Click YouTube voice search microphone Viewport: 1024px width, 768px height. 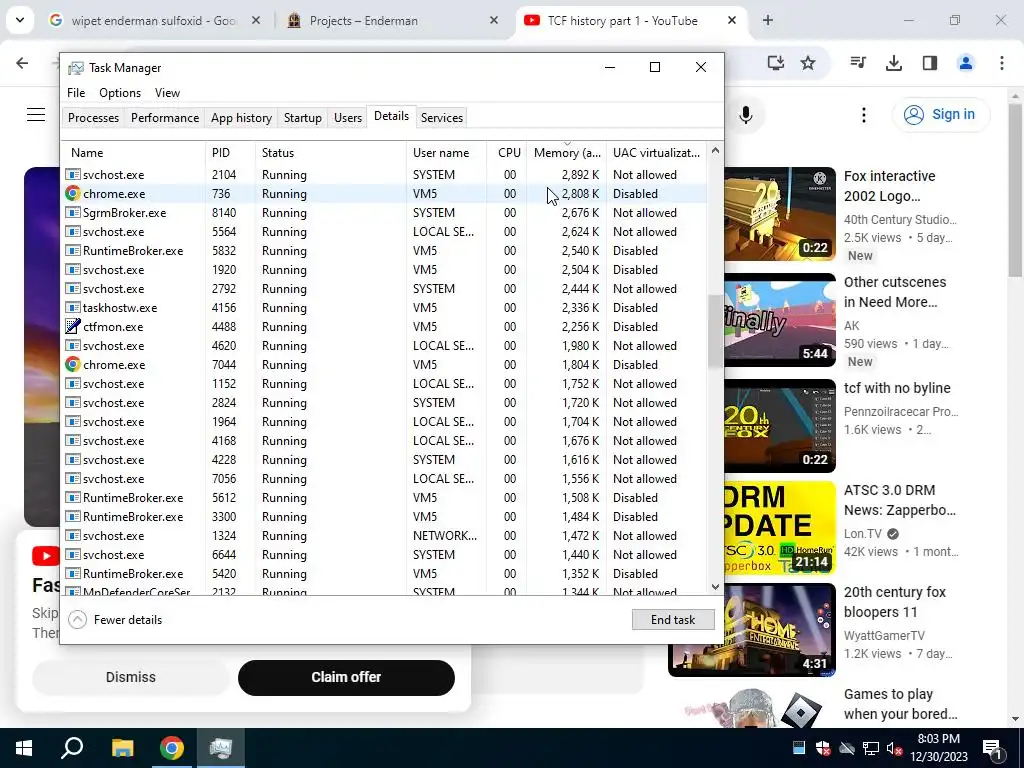pos(746,115)
